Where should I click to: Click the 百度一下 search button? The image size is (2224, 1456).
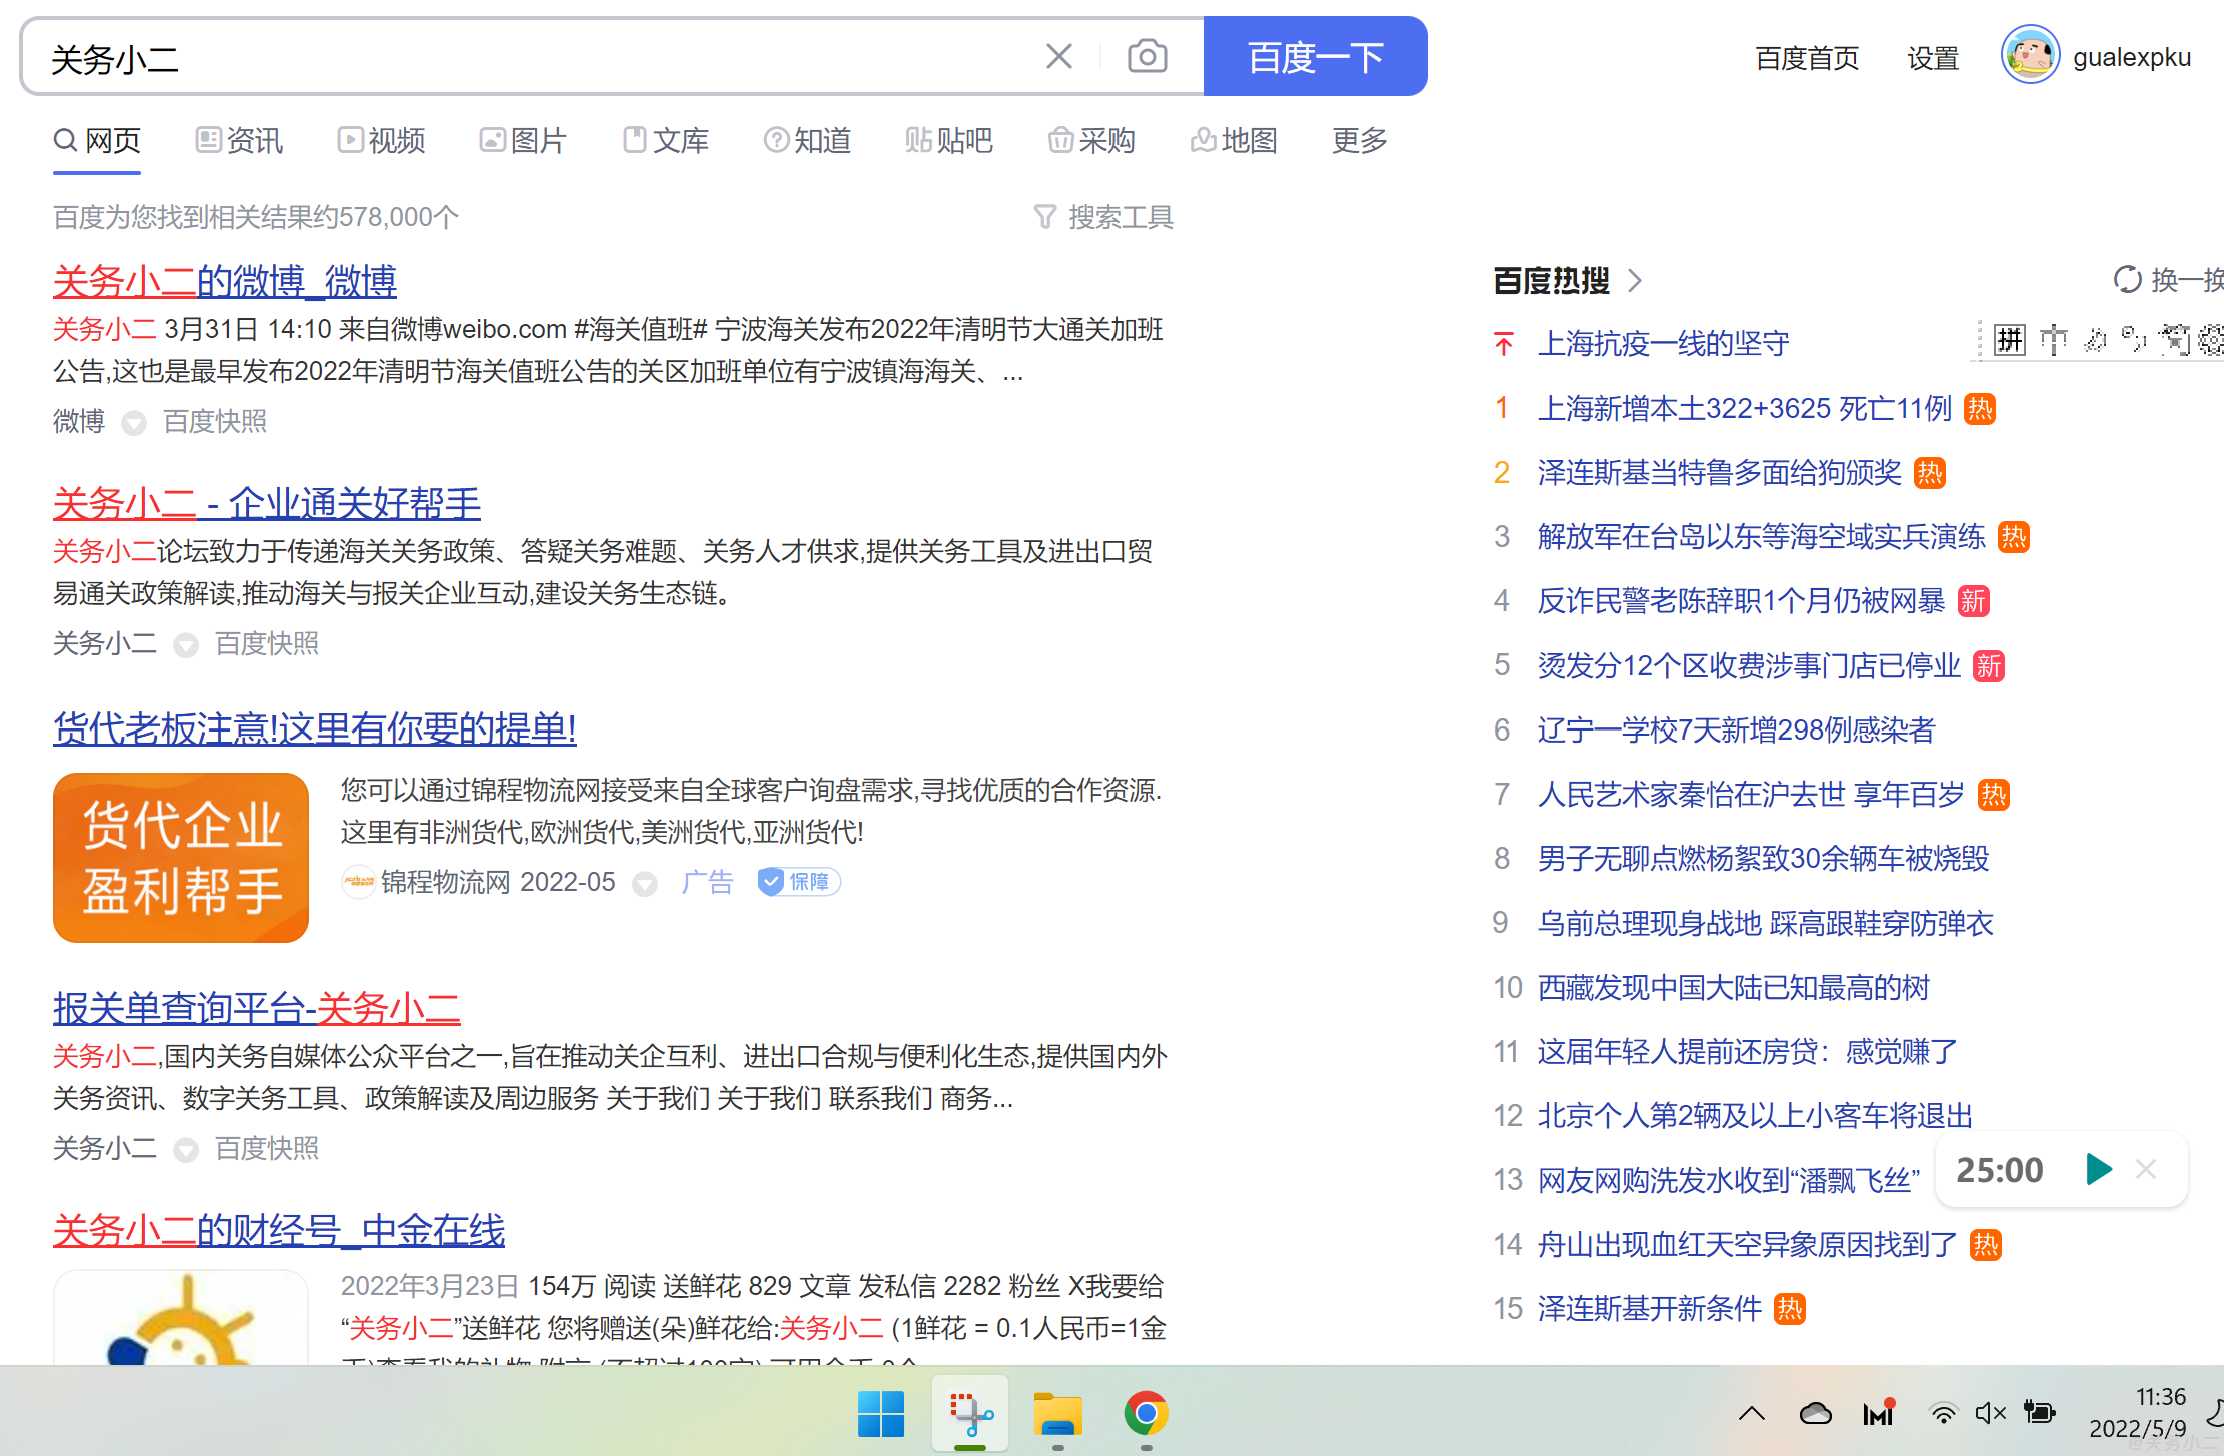1315,56
